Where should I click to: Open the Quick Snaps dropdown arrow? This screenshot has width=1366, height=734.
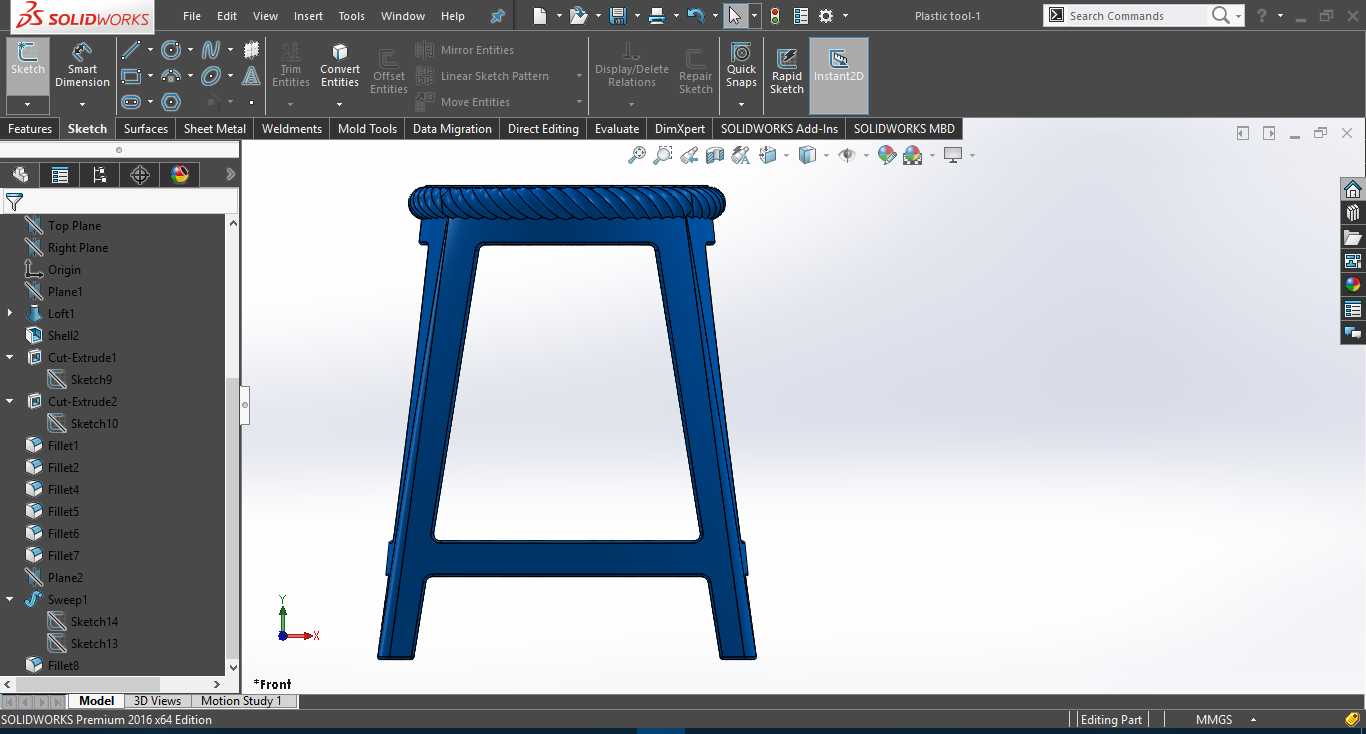(x=741, y=103)
